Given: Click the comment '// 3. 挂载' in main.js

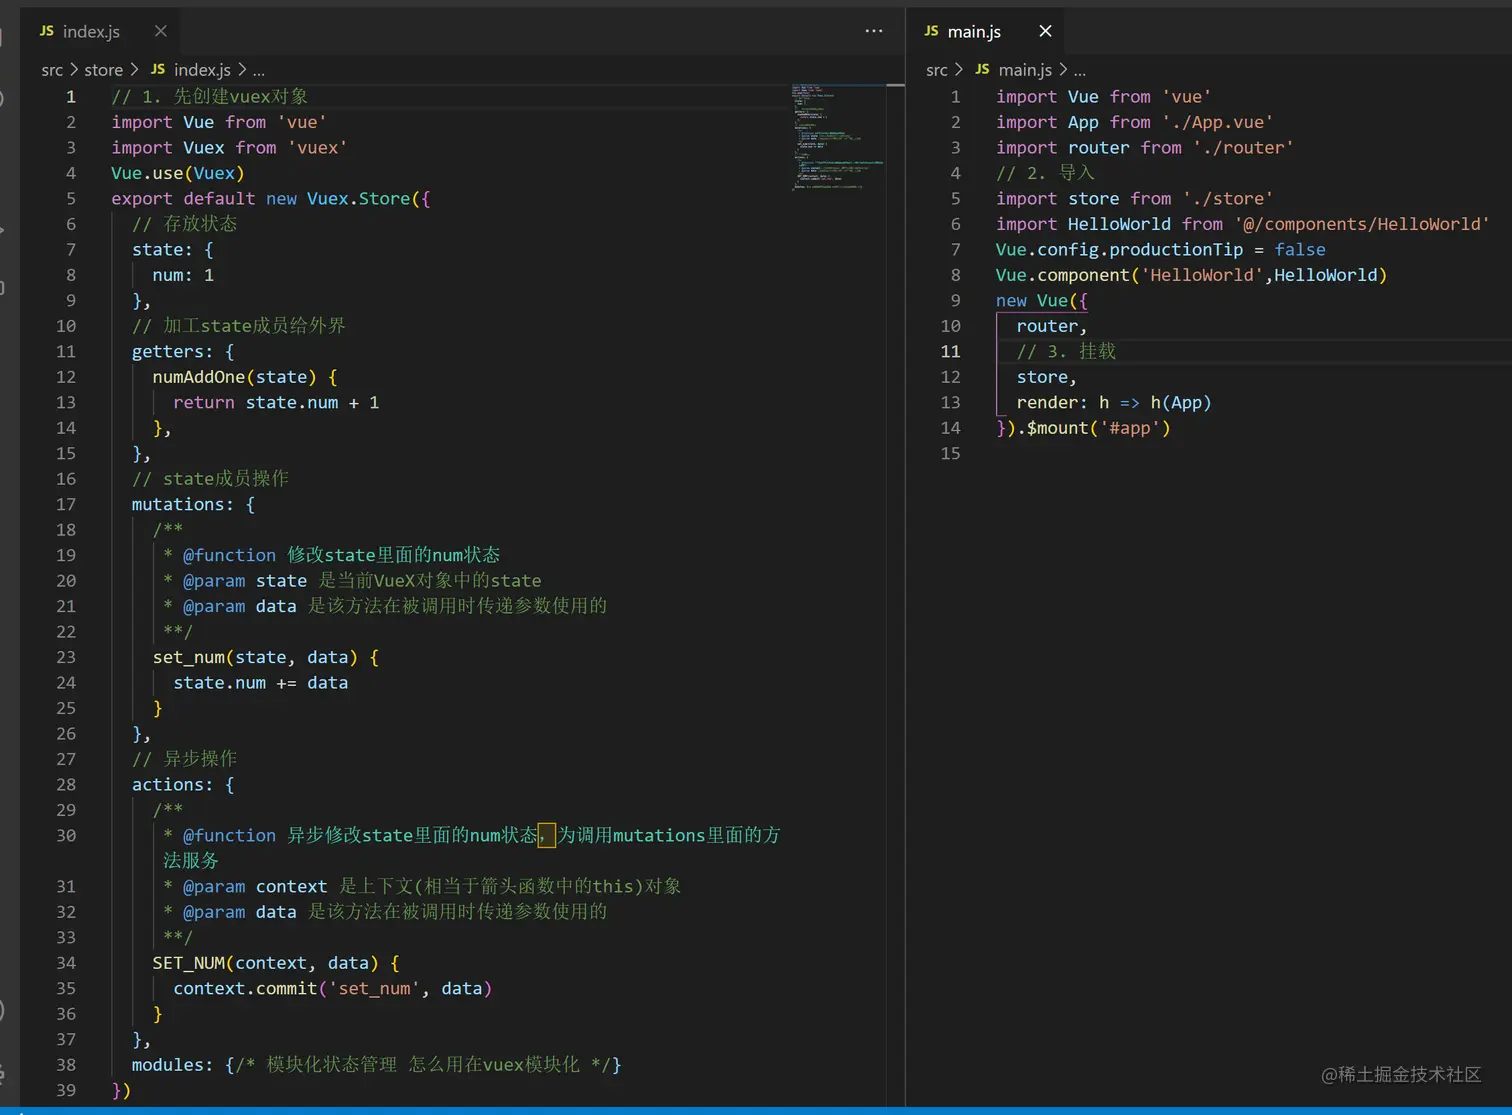Looking at the screenshot, I should click(1066, 352).
